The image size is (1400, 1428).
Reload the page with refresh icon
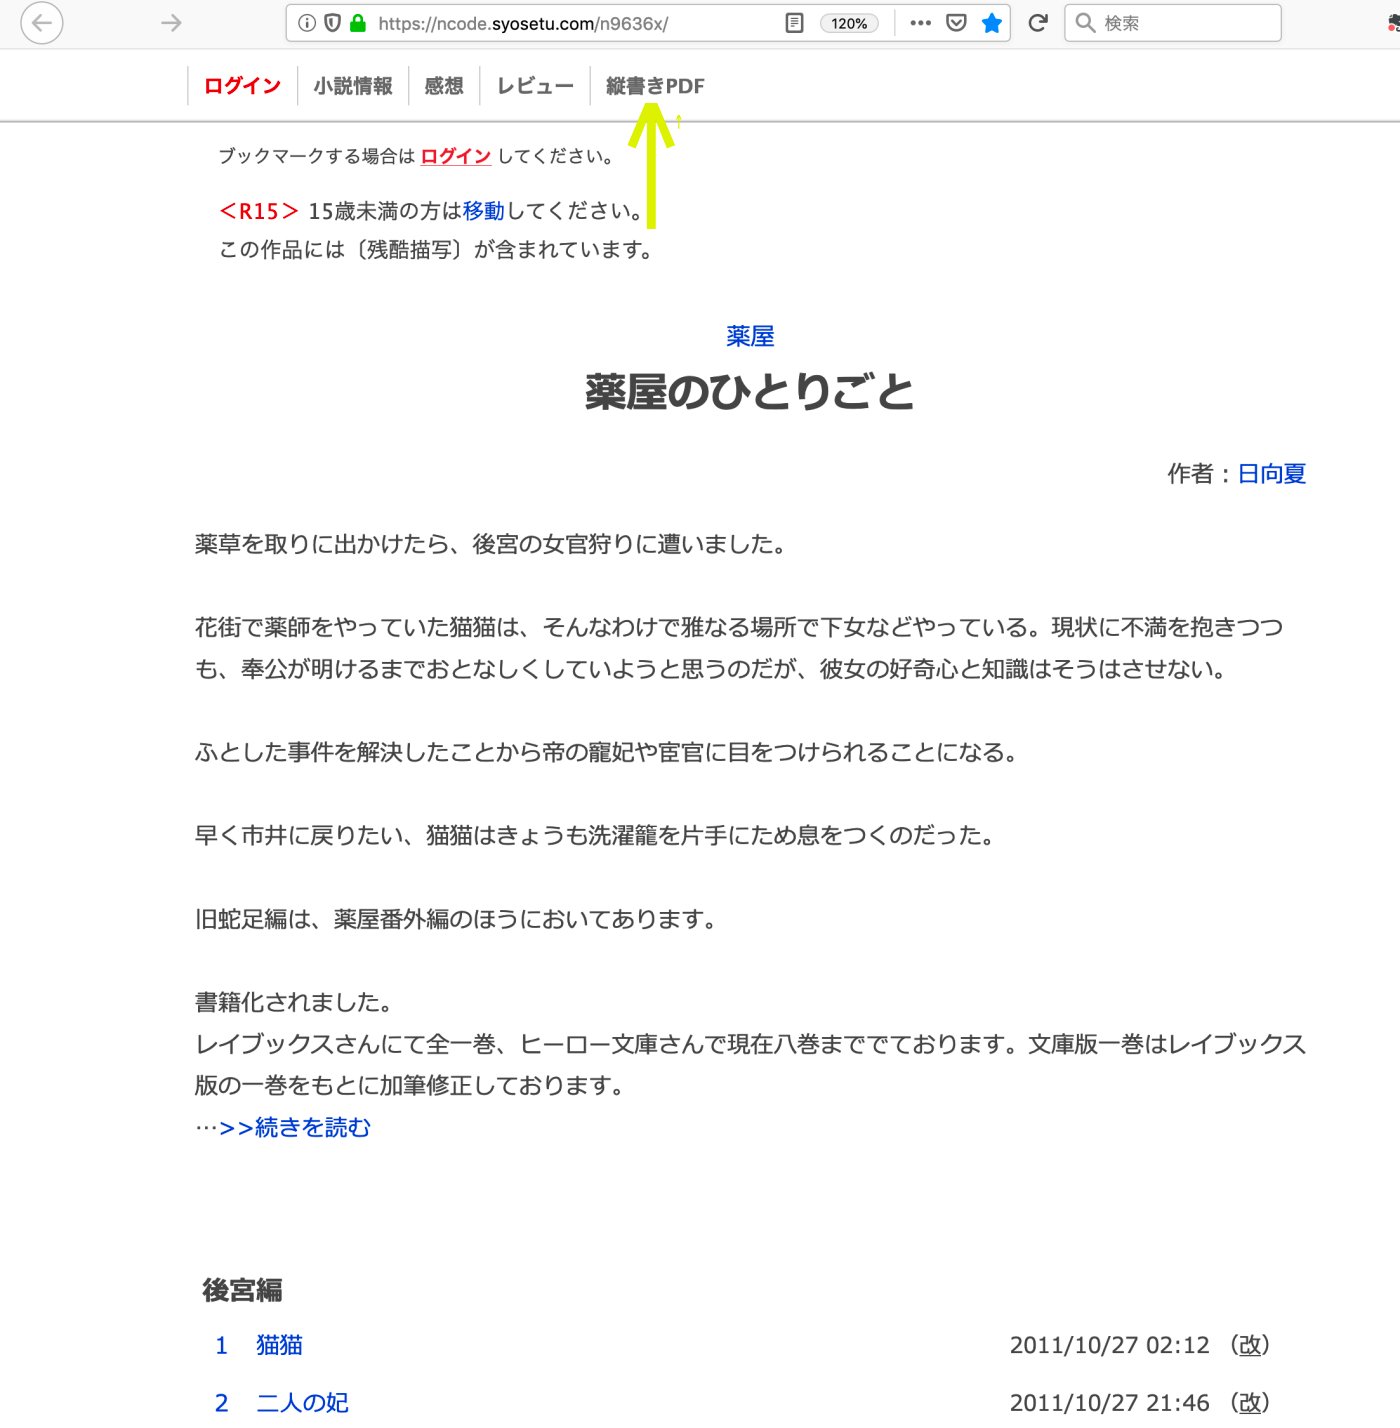point(1038,23)
